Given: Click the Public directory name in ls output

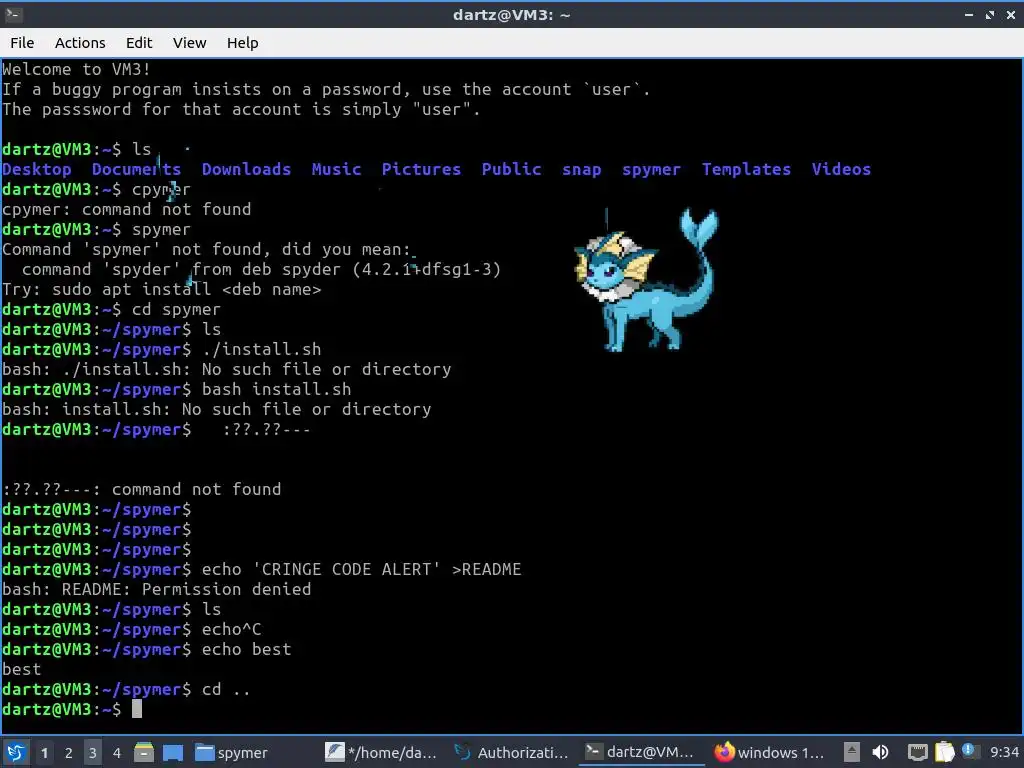Looking at the screenshot, I should tap(511, 169).
